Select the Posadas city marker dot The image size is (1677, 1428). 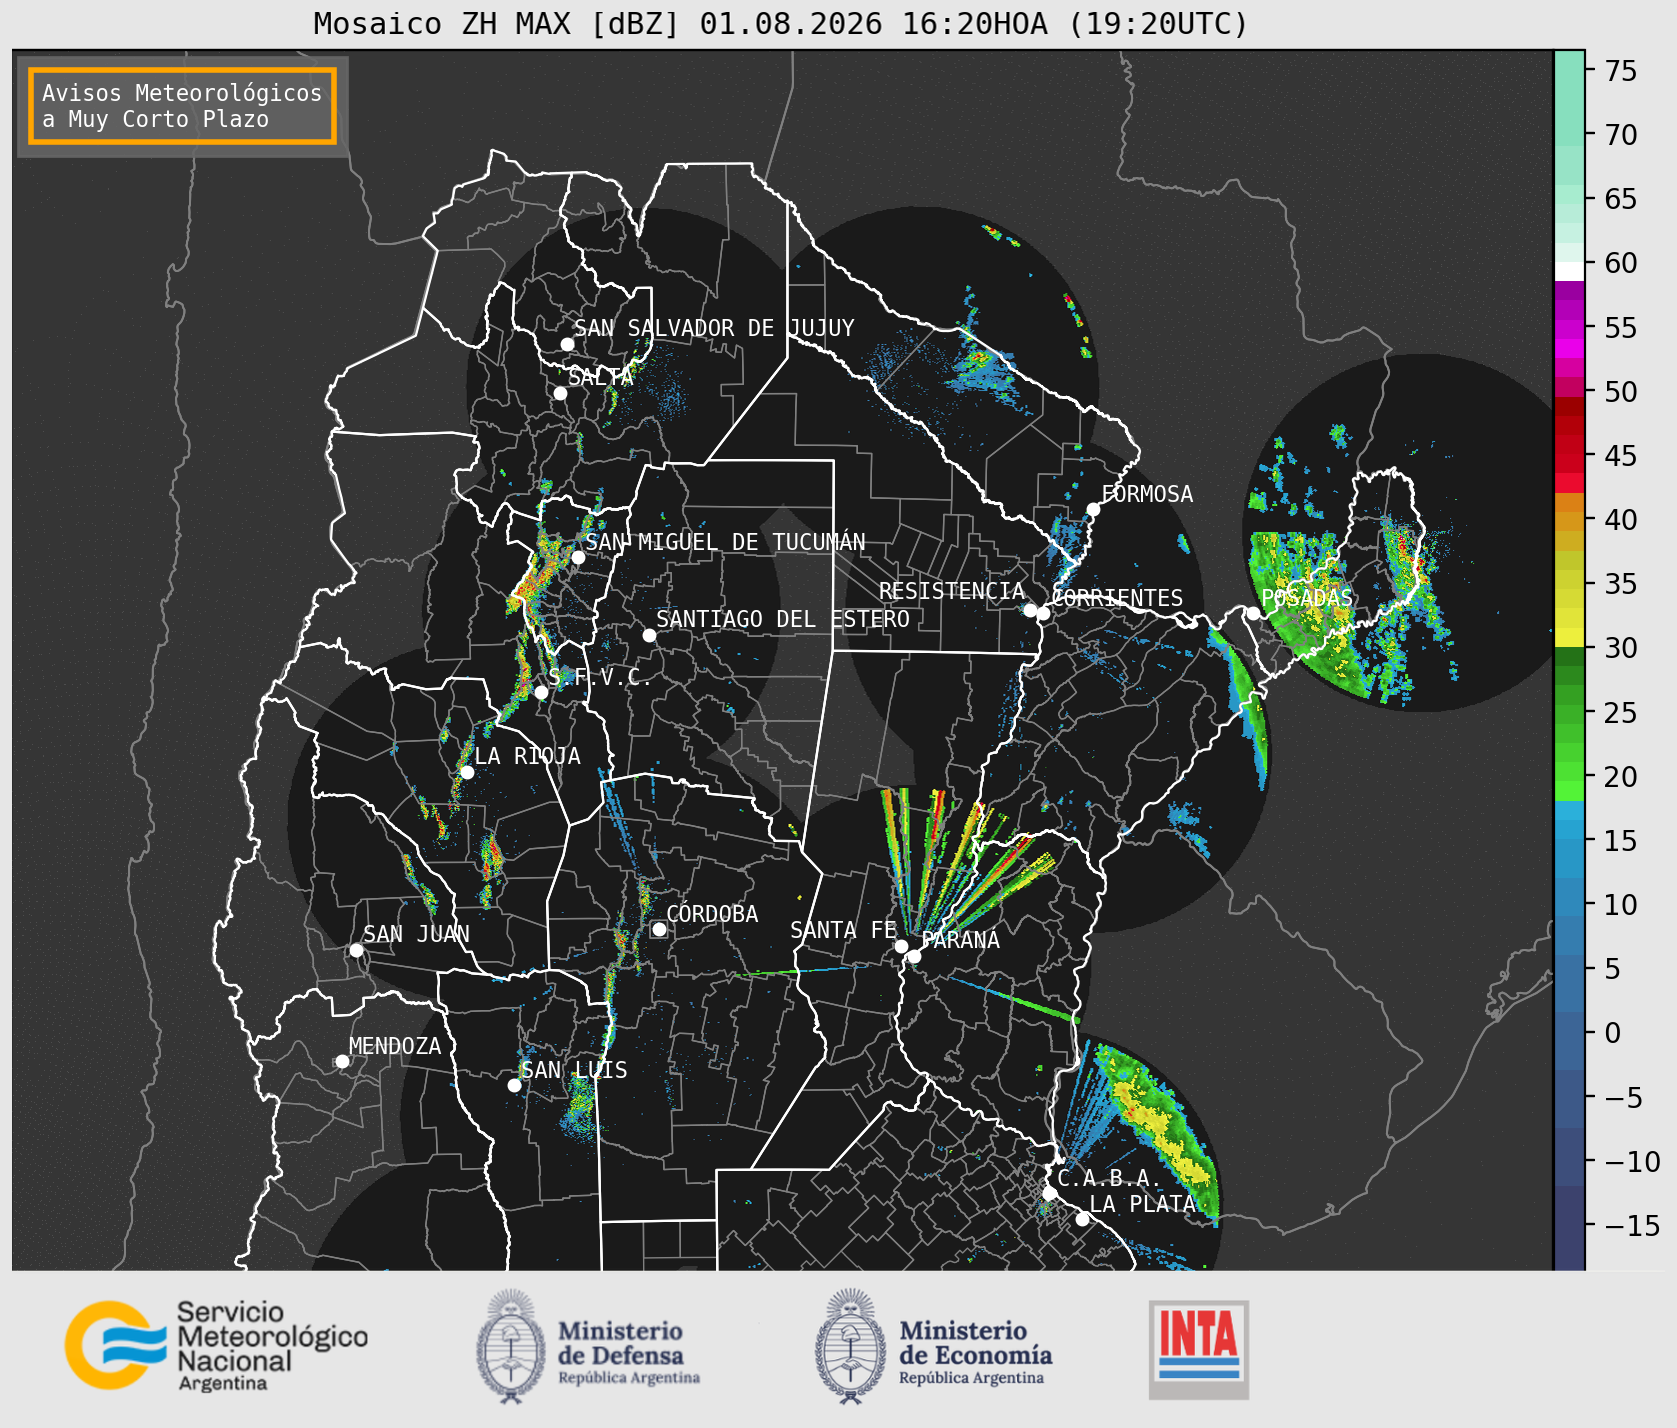click(1252, 613)
